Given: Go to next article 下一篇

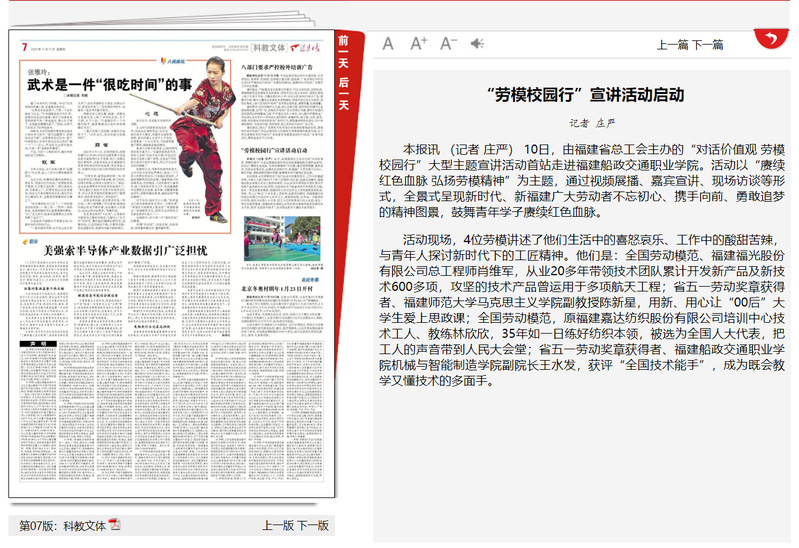Looking at the screenshot, I should (708, 45).
